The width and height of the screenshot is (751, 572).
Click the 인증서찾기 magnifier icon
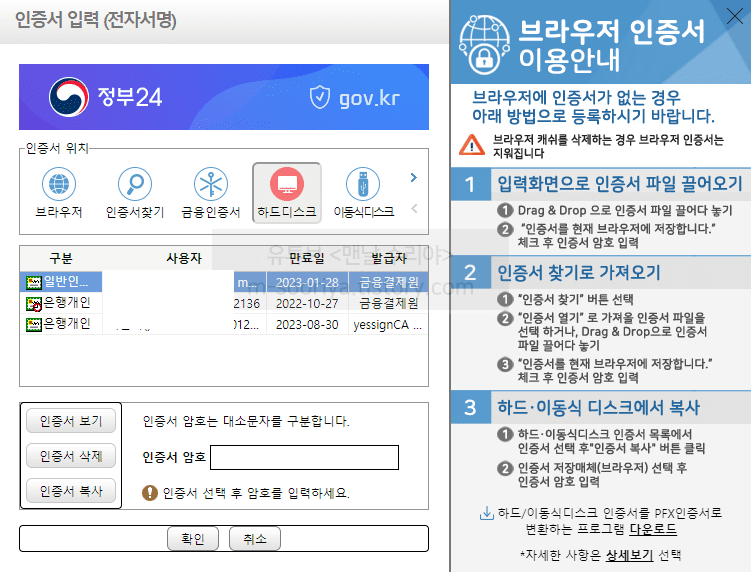point(135,185)
